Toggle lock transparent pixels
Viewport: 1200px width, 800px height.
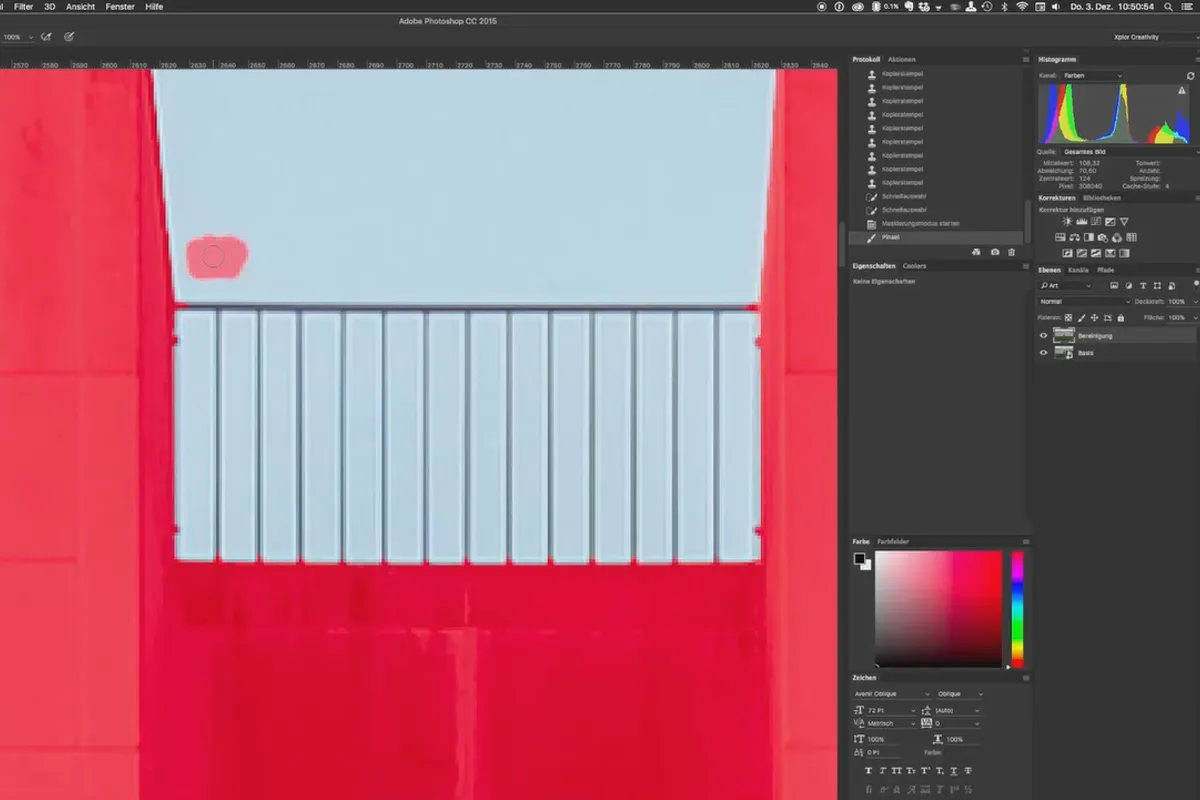click(x=1070, y=317)
